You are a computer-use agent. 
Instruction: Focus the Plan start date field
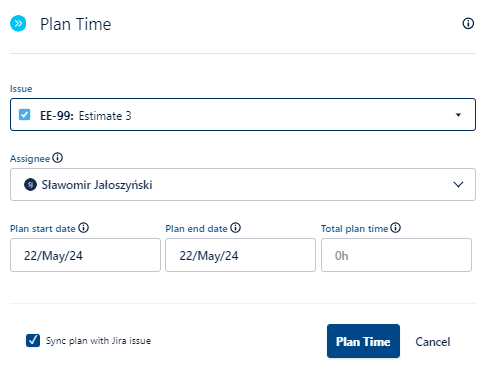pos(85,255)
